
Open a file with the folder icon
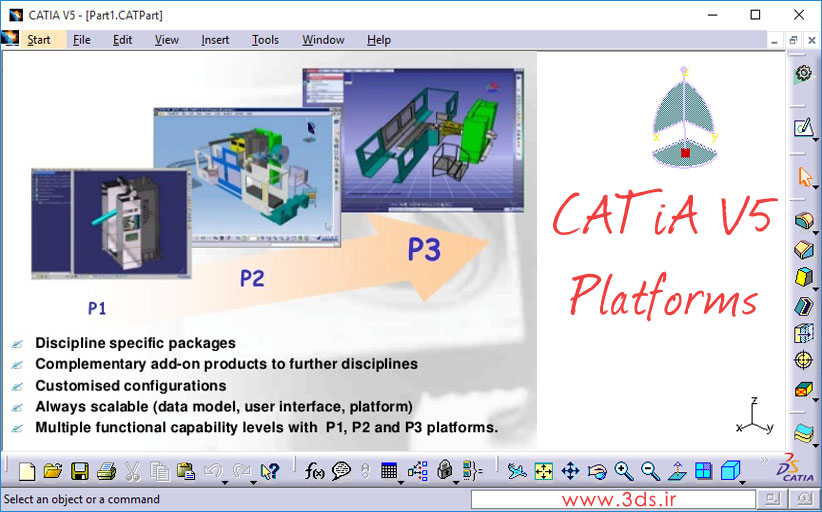click(x=52, y=471)
